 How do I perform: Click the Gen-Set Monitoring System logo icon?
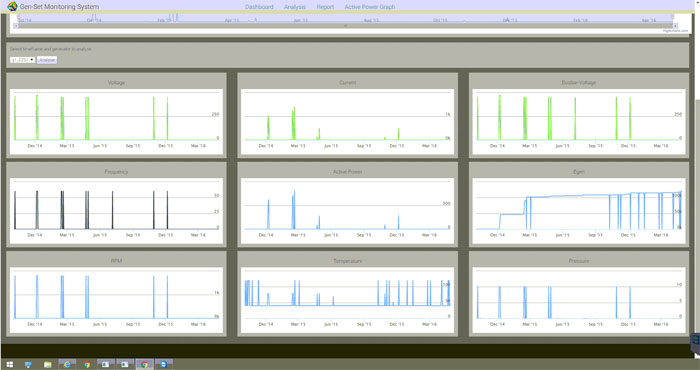pos(12,6)
